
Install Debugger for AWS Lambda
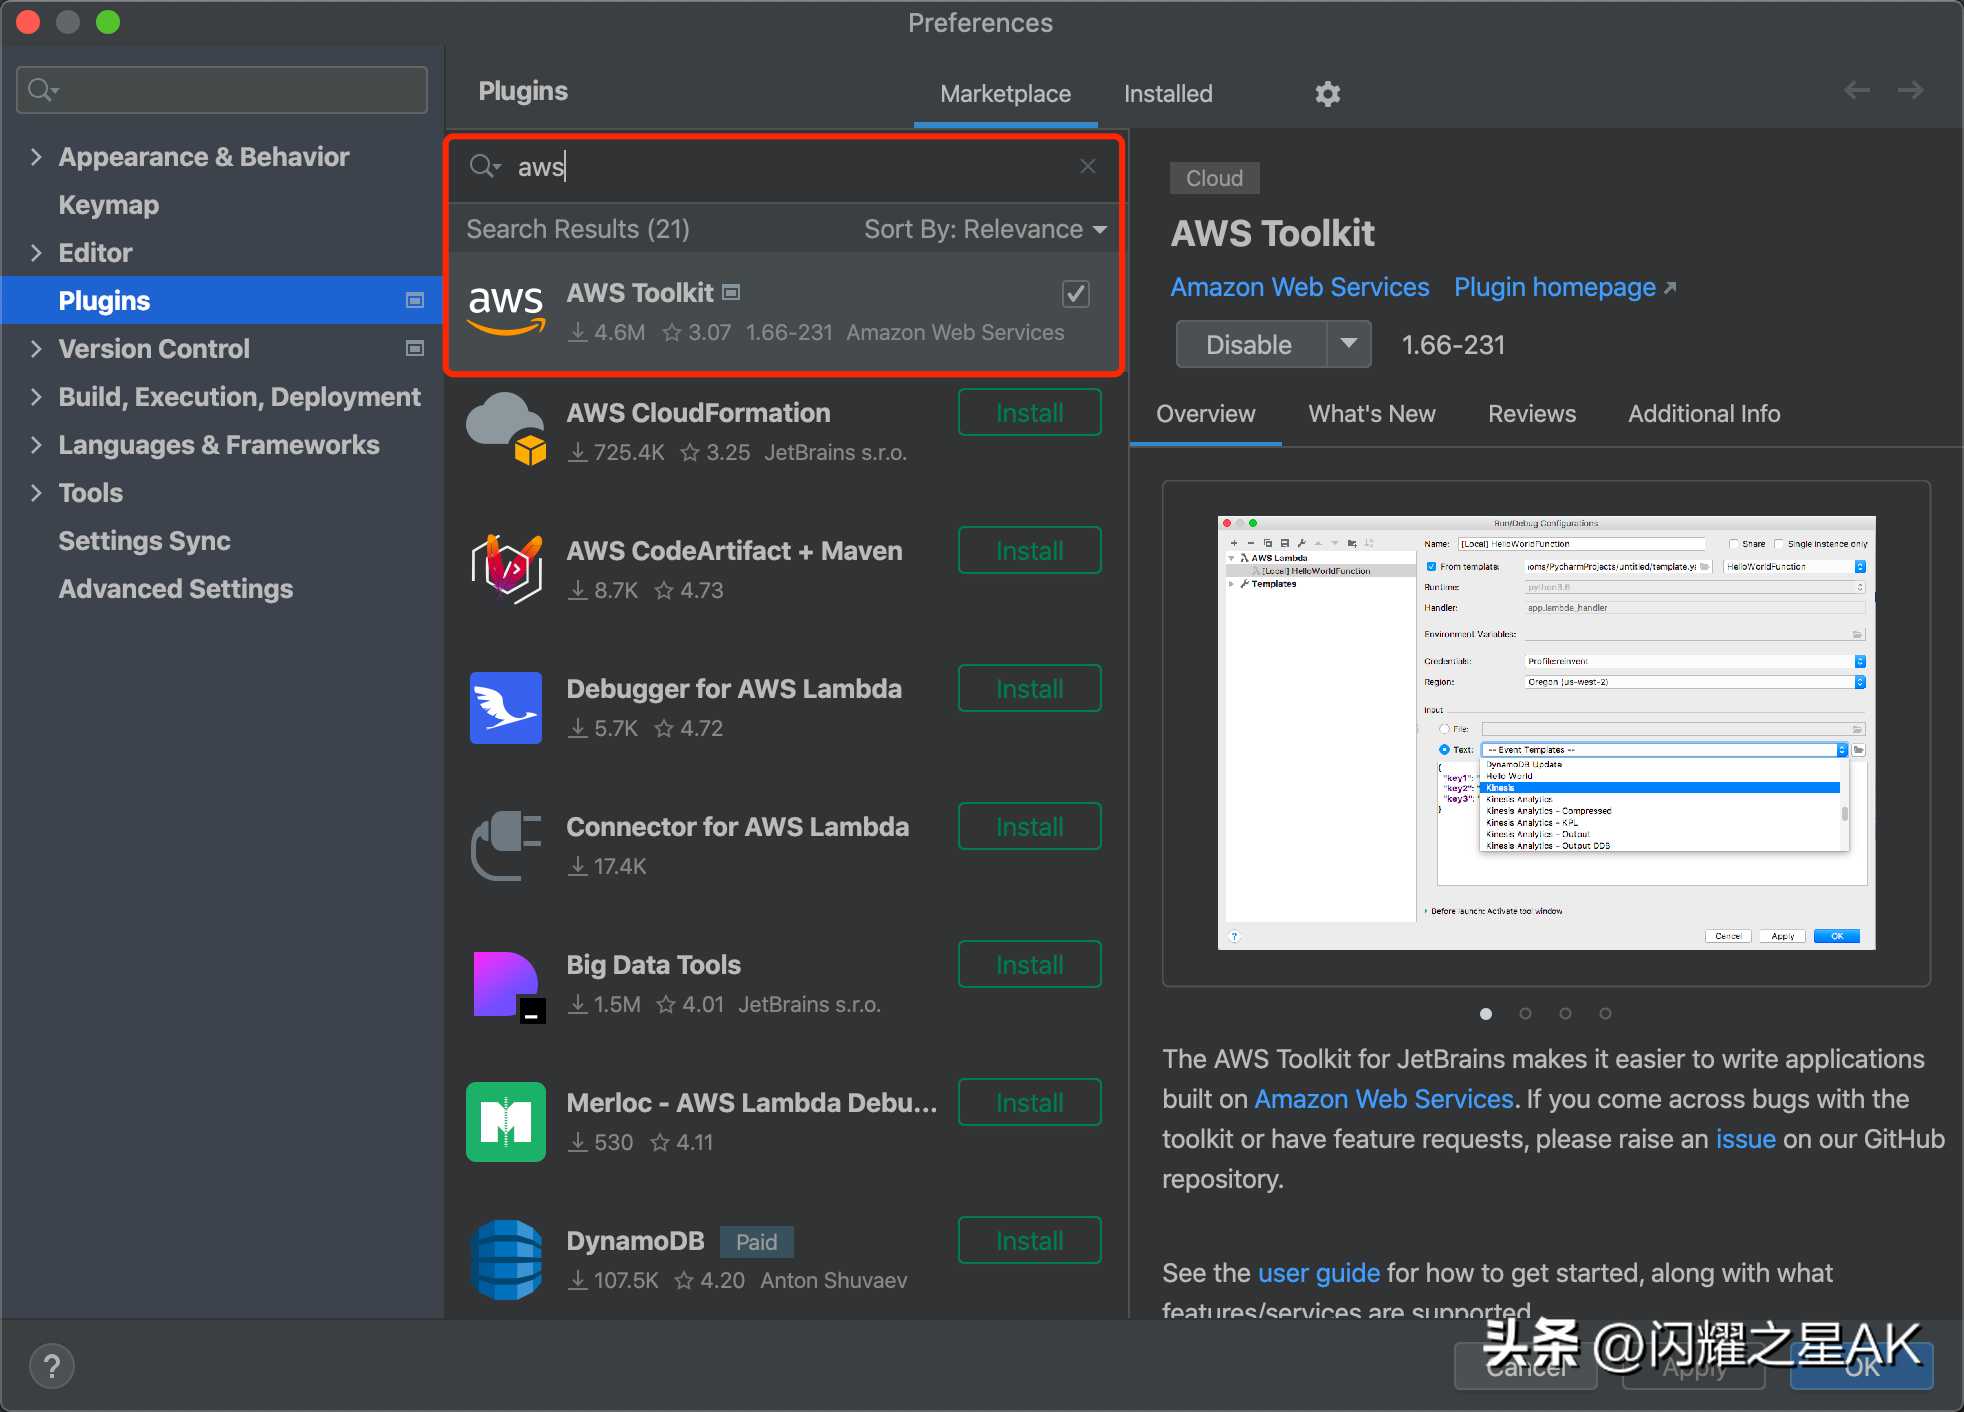pyautogui.click(x=1030, y=689)
